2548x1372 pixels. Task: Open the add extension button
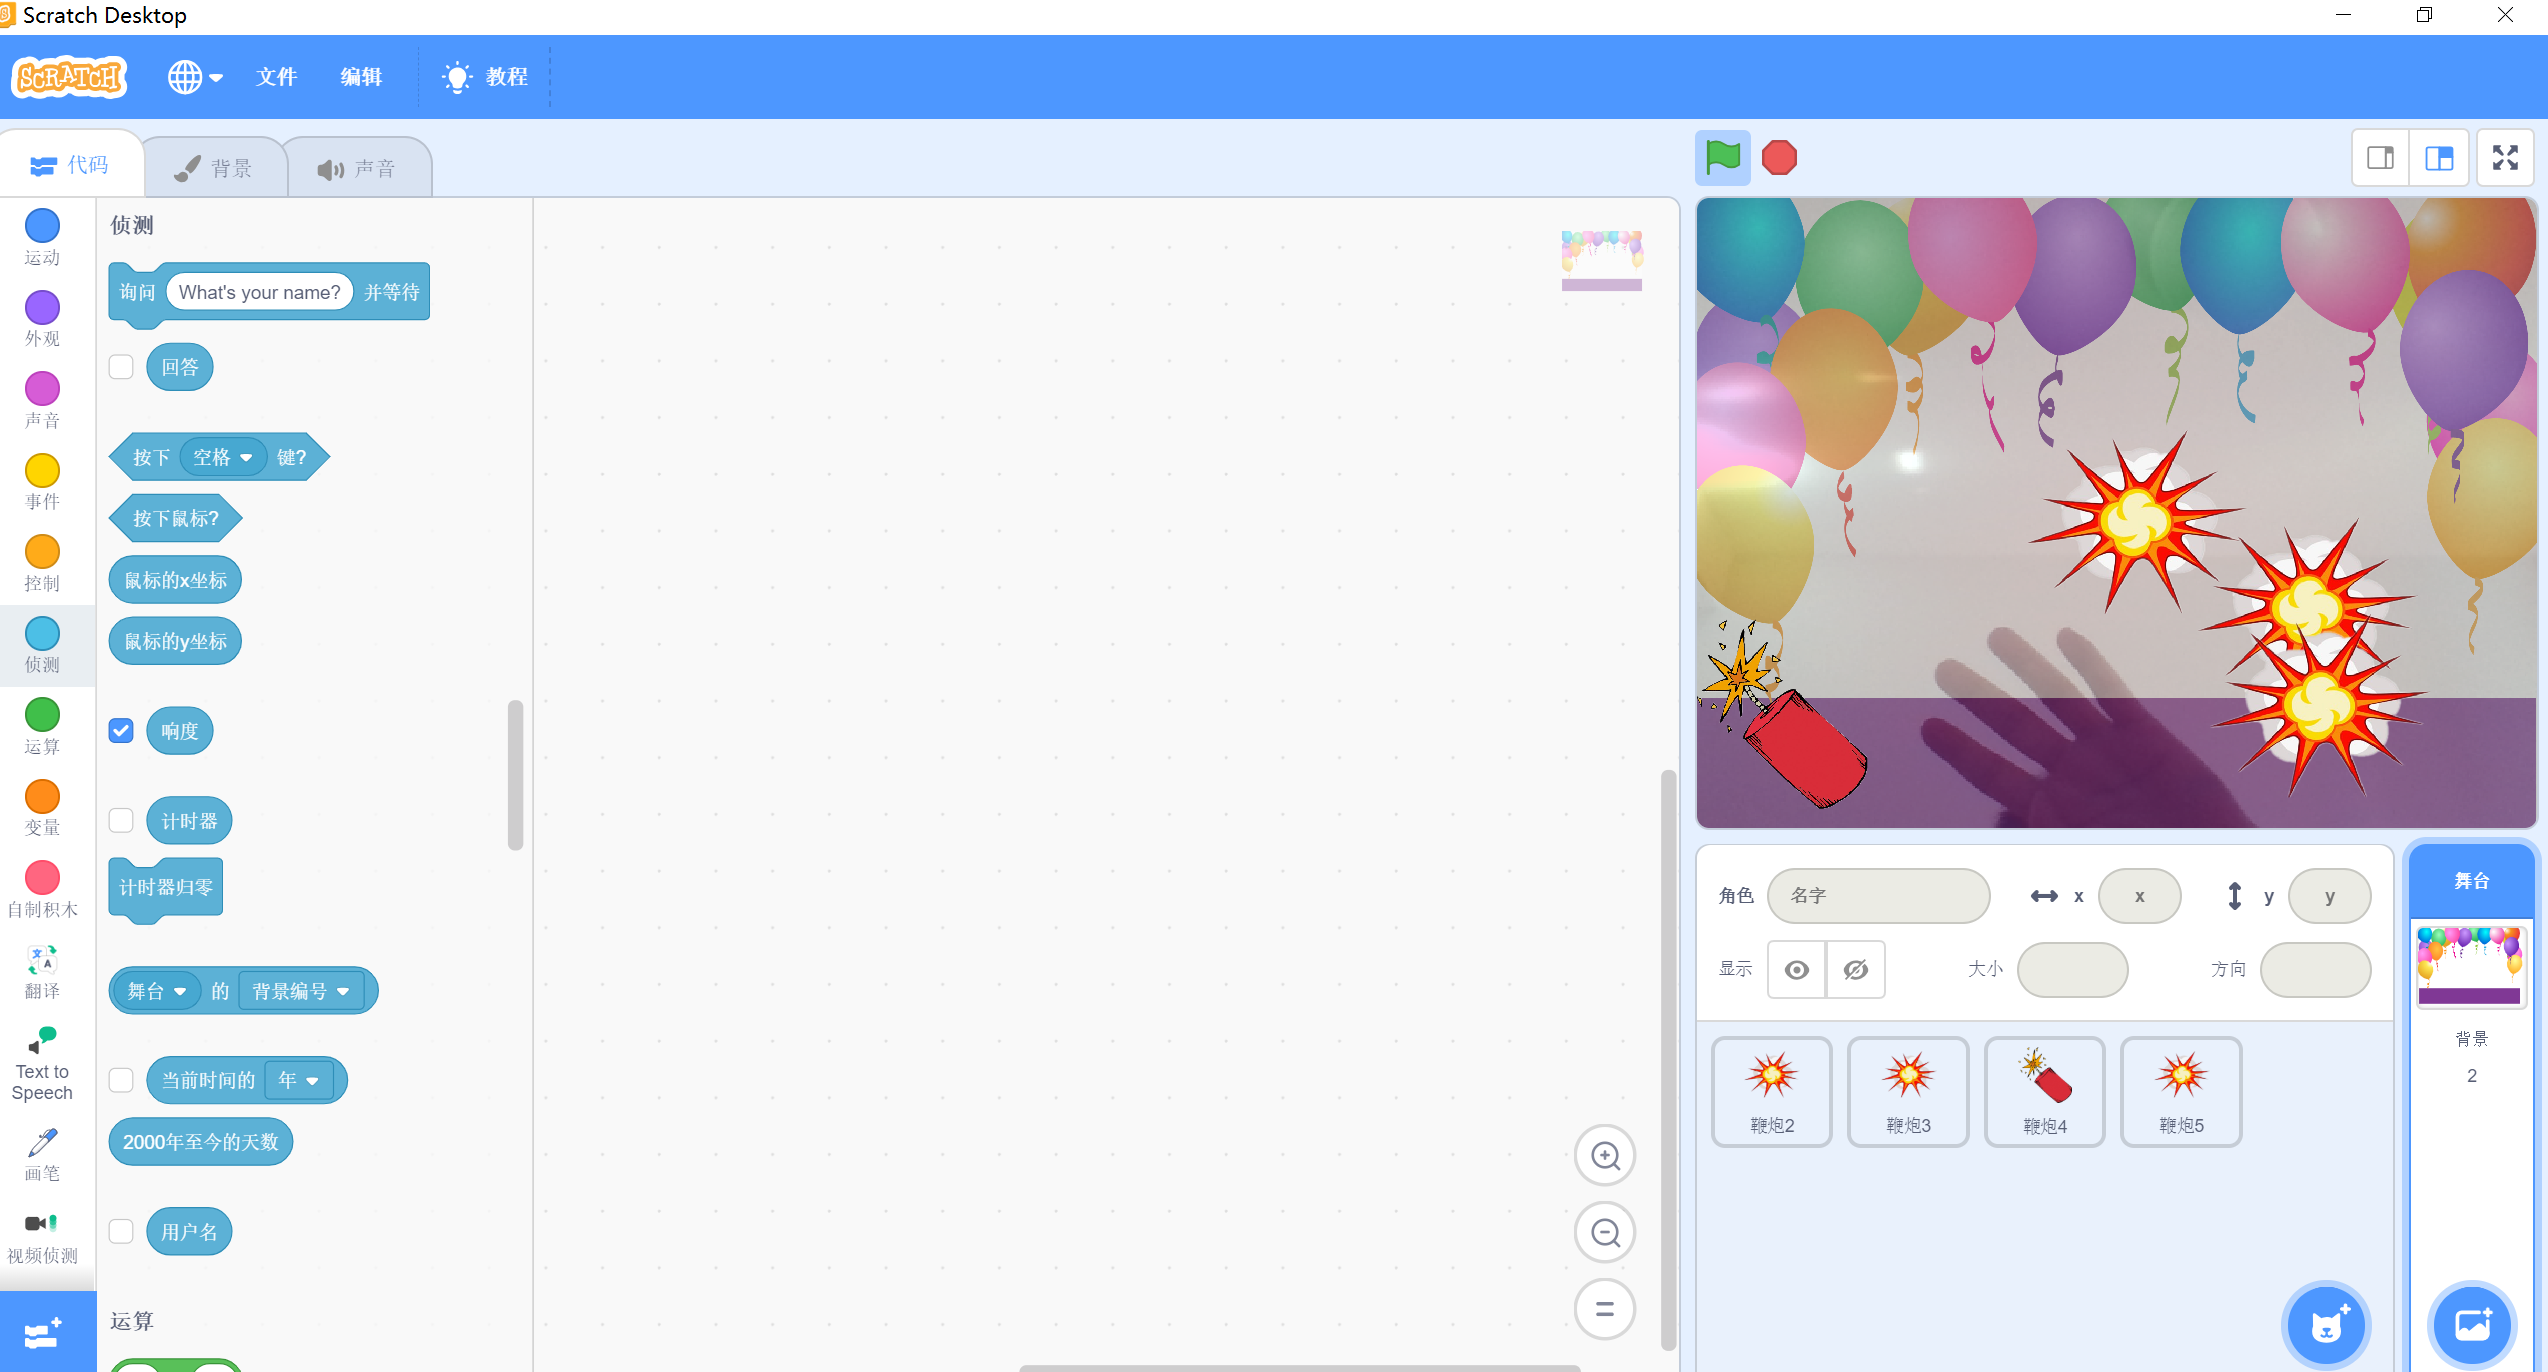tap(44, 1333)
